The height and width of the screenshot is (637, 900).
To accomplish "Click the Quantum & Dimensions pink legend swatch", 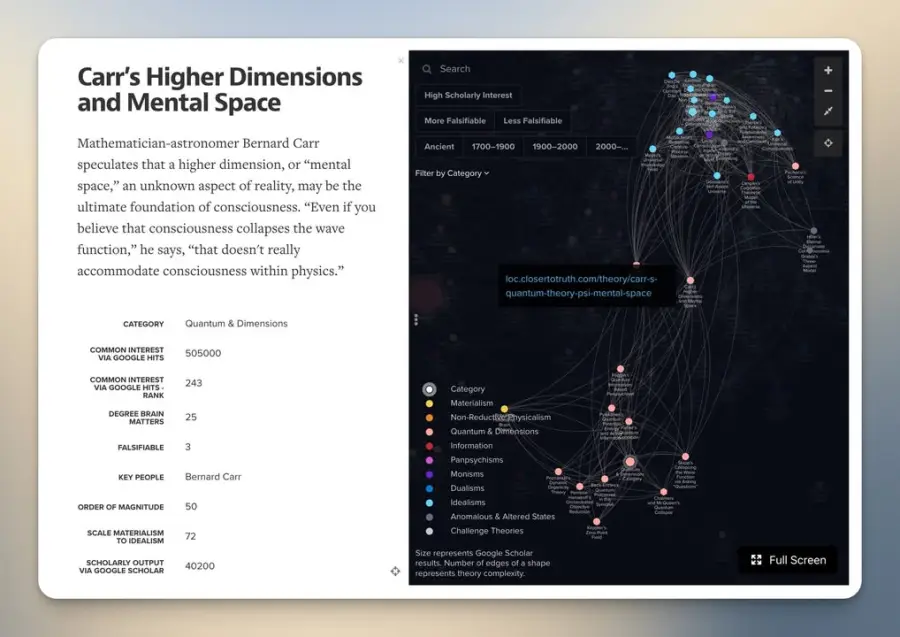I will [429, 432].
